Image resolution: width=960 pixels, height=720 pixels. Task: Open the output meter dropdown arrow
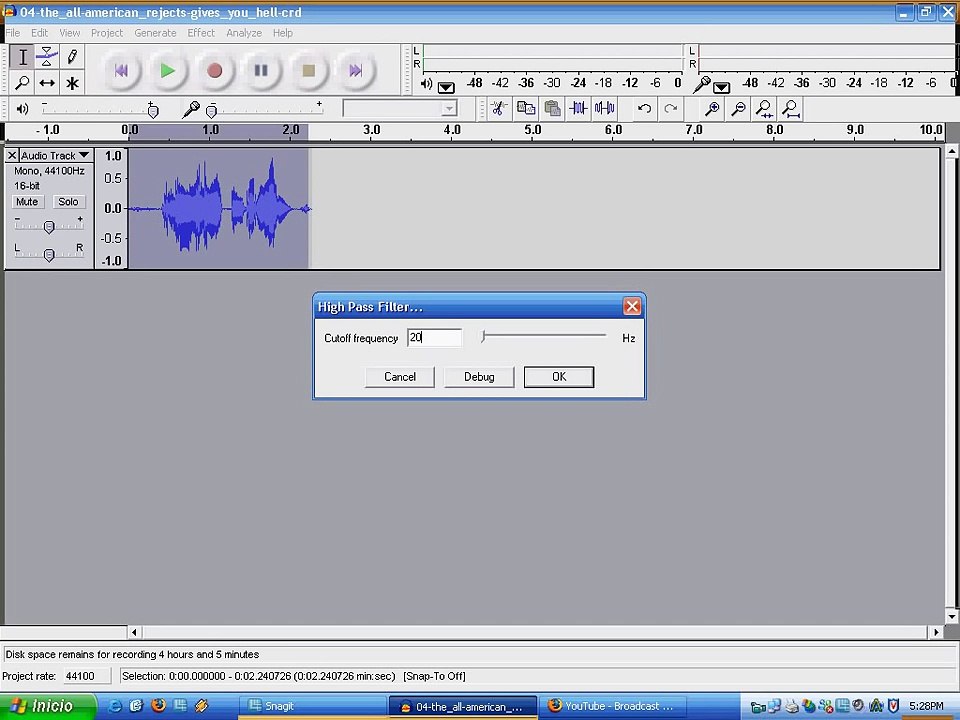pyautogui.click(x=446, y=87)
